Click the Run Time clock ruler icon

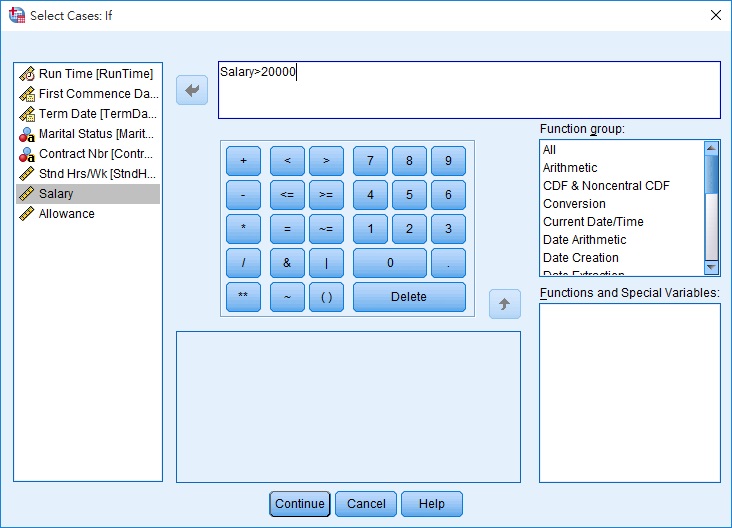click(x=27, y=74)
